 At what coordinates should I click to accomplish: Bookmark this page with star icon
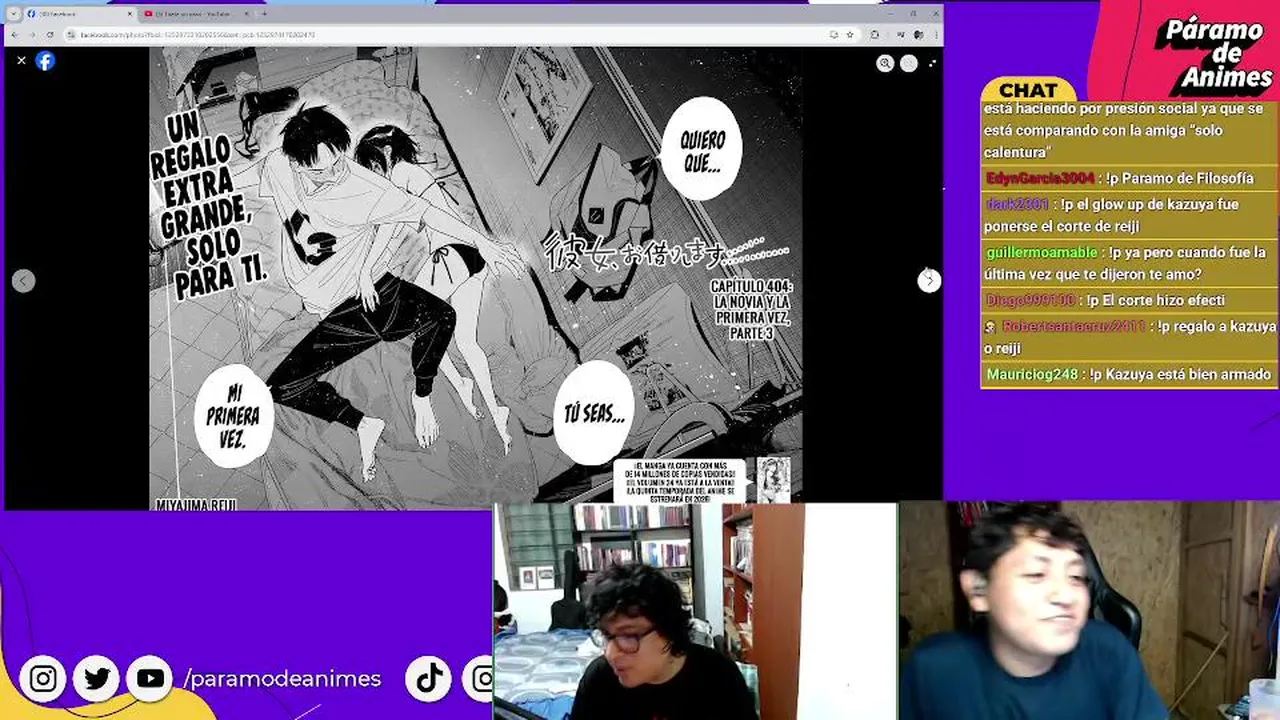click(x=850, y=34)
